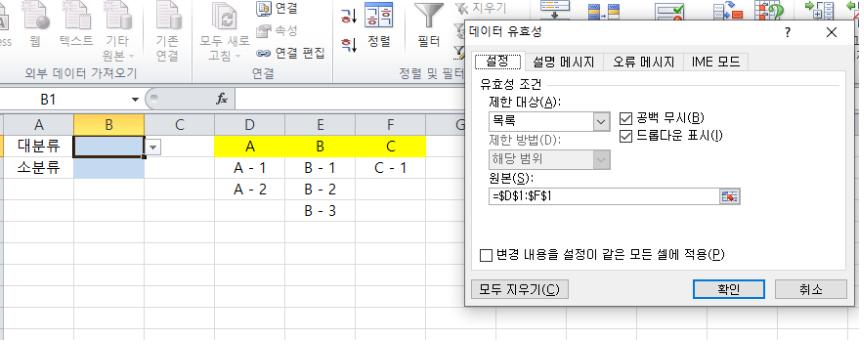The image size is (864, 361).
Task: Switch to the IME 모드 tab
Action: pyautogui.click(x=715, y=62)
